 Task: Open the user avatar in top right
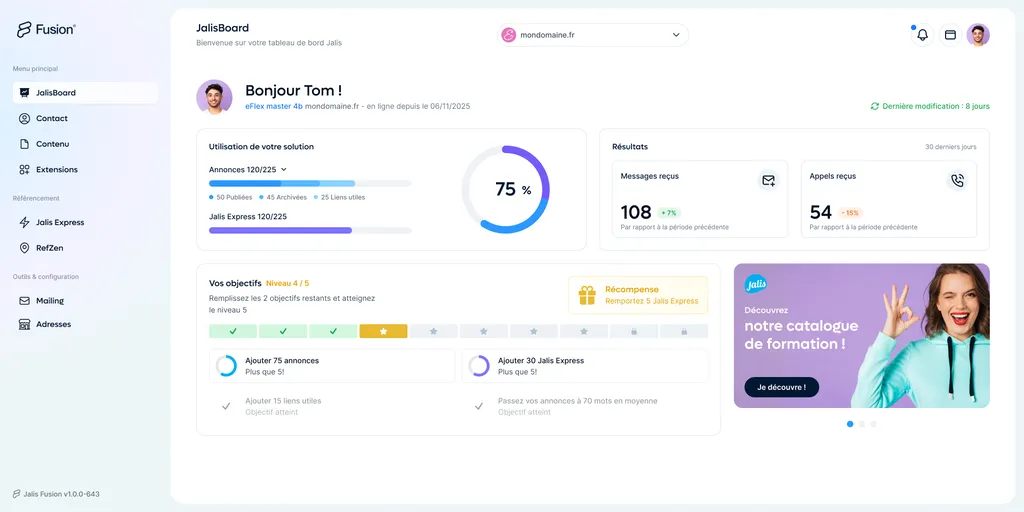978,35
